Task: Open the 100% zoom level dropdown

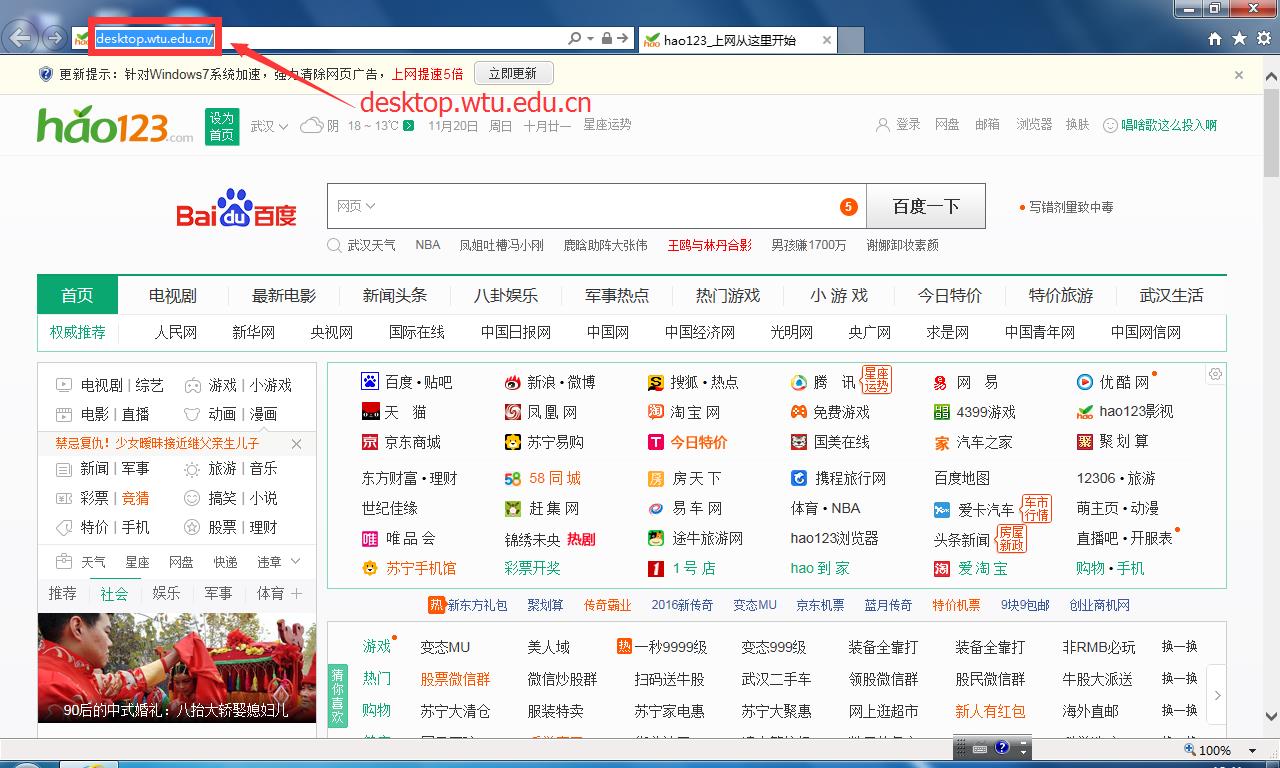Action: tap(1252, 750)
